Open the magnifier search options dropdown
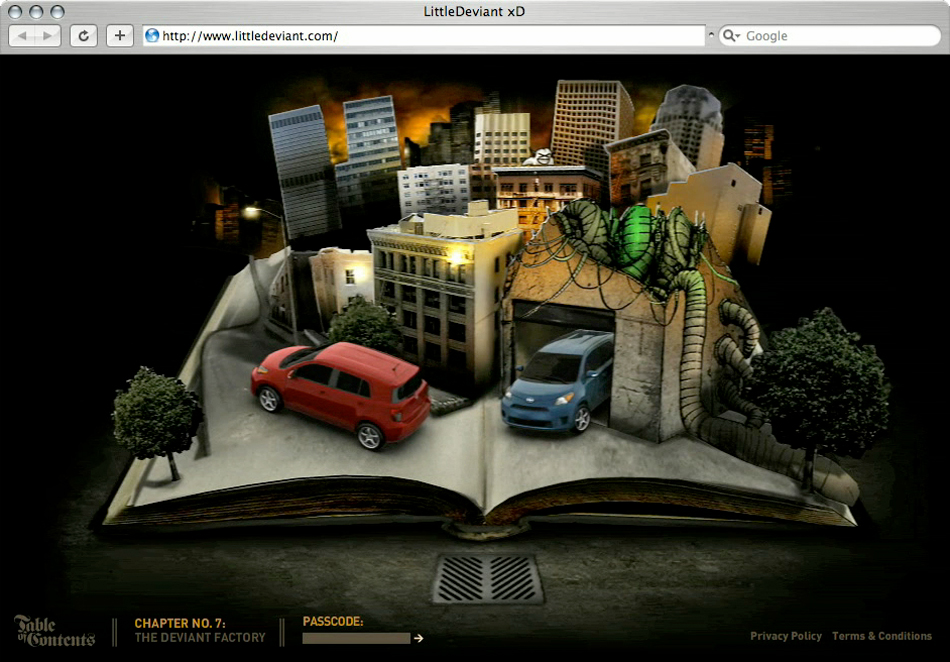This screenshot has width=950, height=662. [730, 36]
